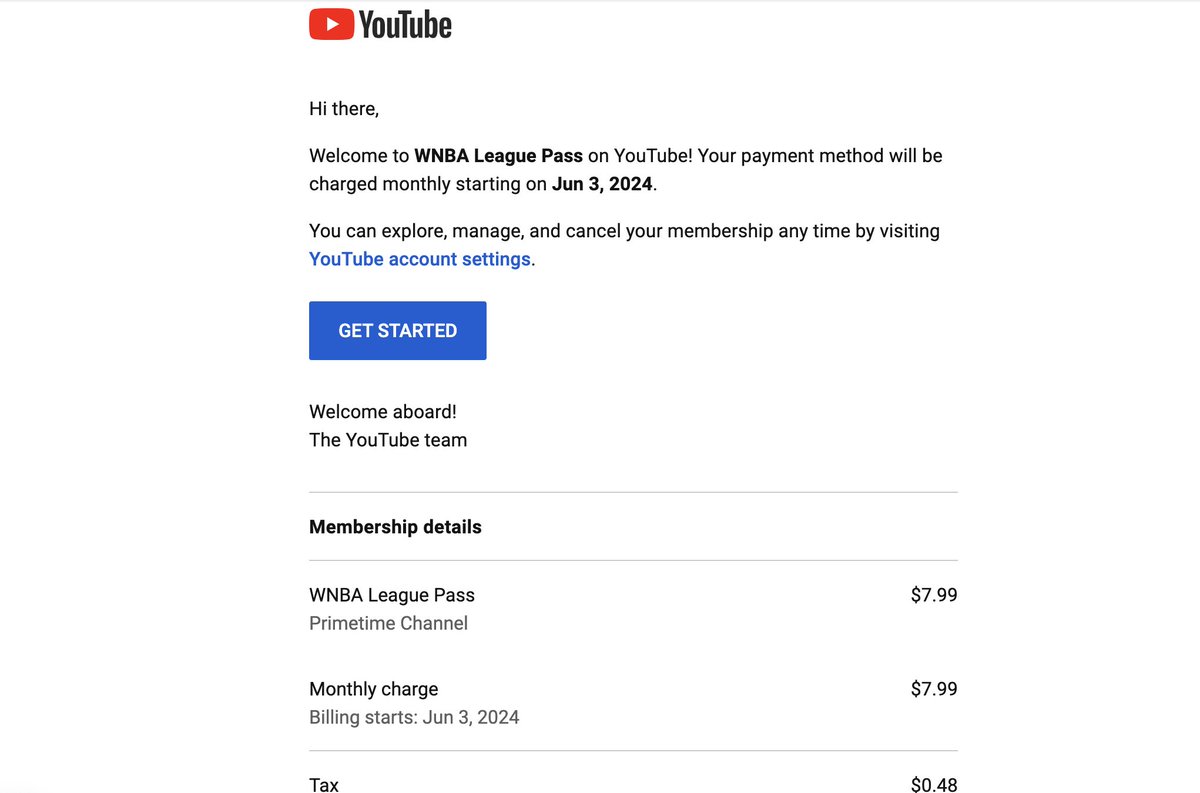Viewport: 1200px width, 793px height.
Task: Click the $7.99 amount beside Monthly charge
Action: pyautogui.click(x=934, y=689)
